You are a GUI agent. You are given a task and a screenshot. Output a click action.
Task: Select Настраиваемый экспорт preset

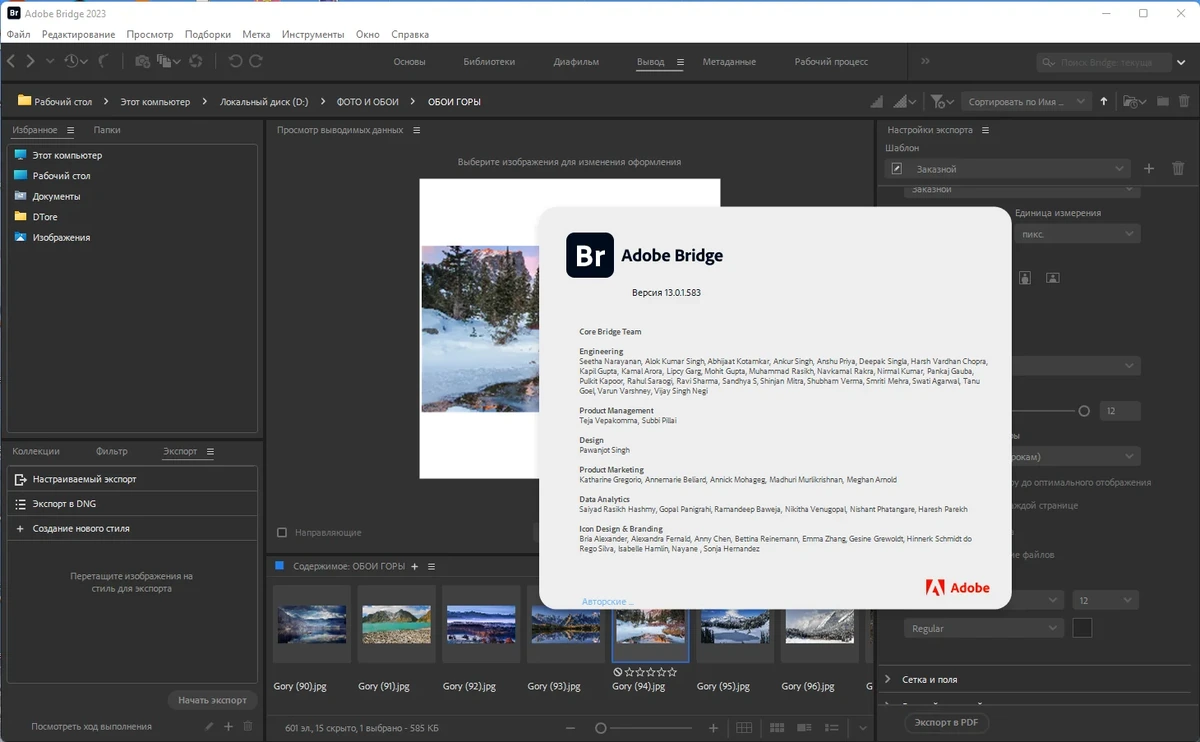[132, 479]
